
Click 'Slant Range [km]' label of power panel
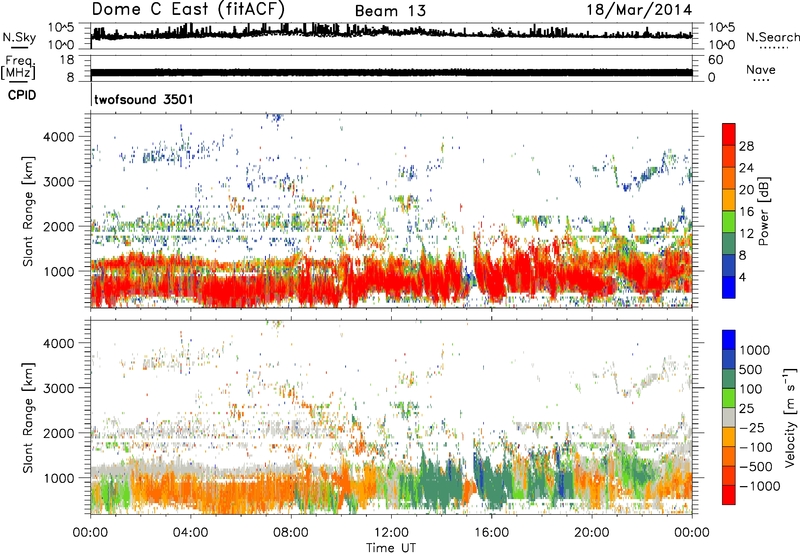coord(28,211)
